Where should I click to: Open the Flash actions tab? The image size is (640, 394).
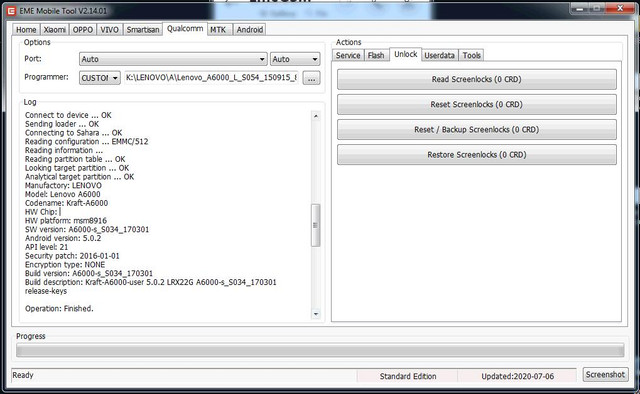point(376,55)
